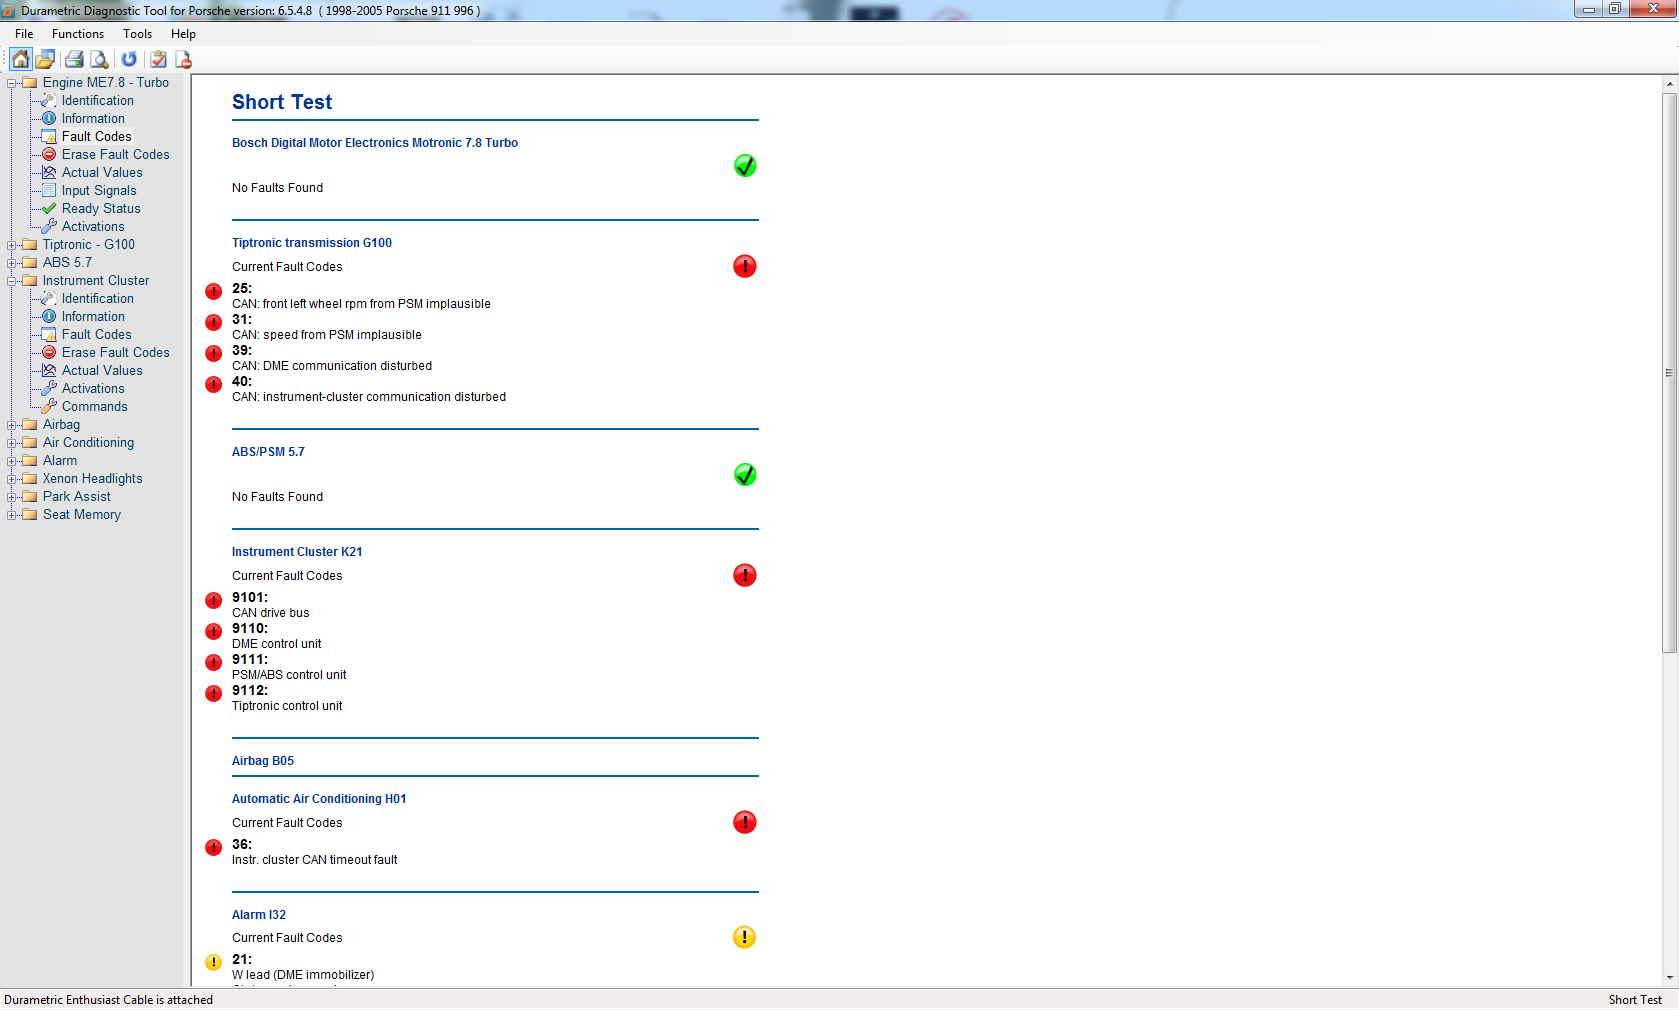Open the File menu
Screen dimensions: 1679x1010
[24, 34]
